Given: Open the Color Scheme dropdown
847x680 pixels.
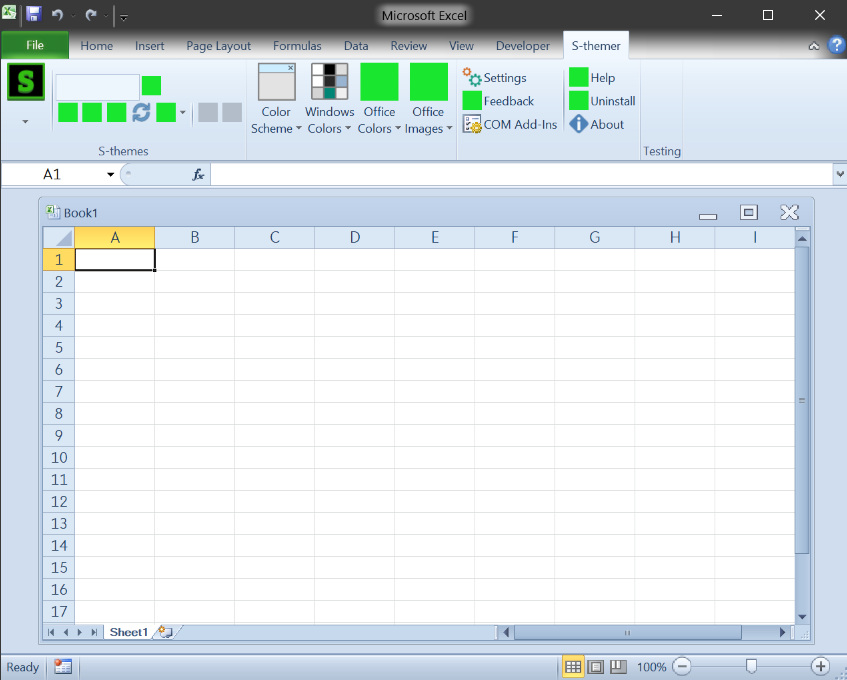Looking at the screenshot, I should pos(276,99).
